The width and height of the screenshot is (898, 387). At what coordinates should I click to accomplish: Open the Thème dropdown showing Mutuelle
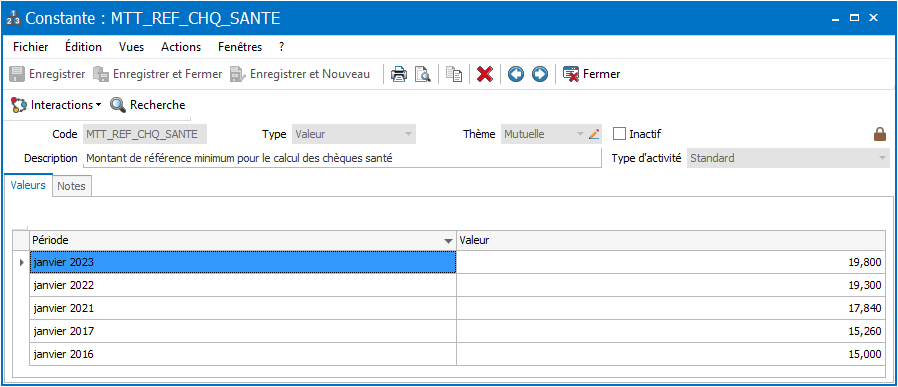pyautogui.click(x=580, y=135)
